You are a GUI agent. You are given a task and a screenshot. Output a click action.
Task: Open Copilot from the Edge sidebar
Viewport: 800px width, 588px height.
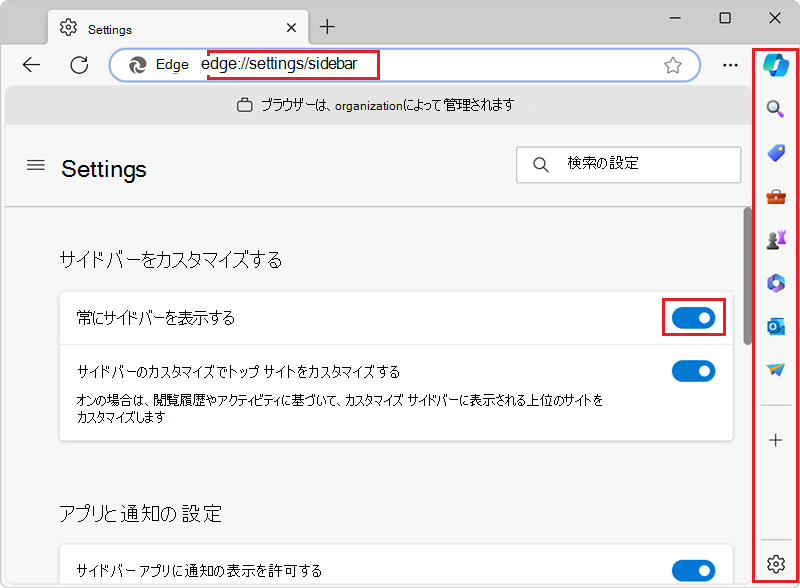(x=775, y=64)
